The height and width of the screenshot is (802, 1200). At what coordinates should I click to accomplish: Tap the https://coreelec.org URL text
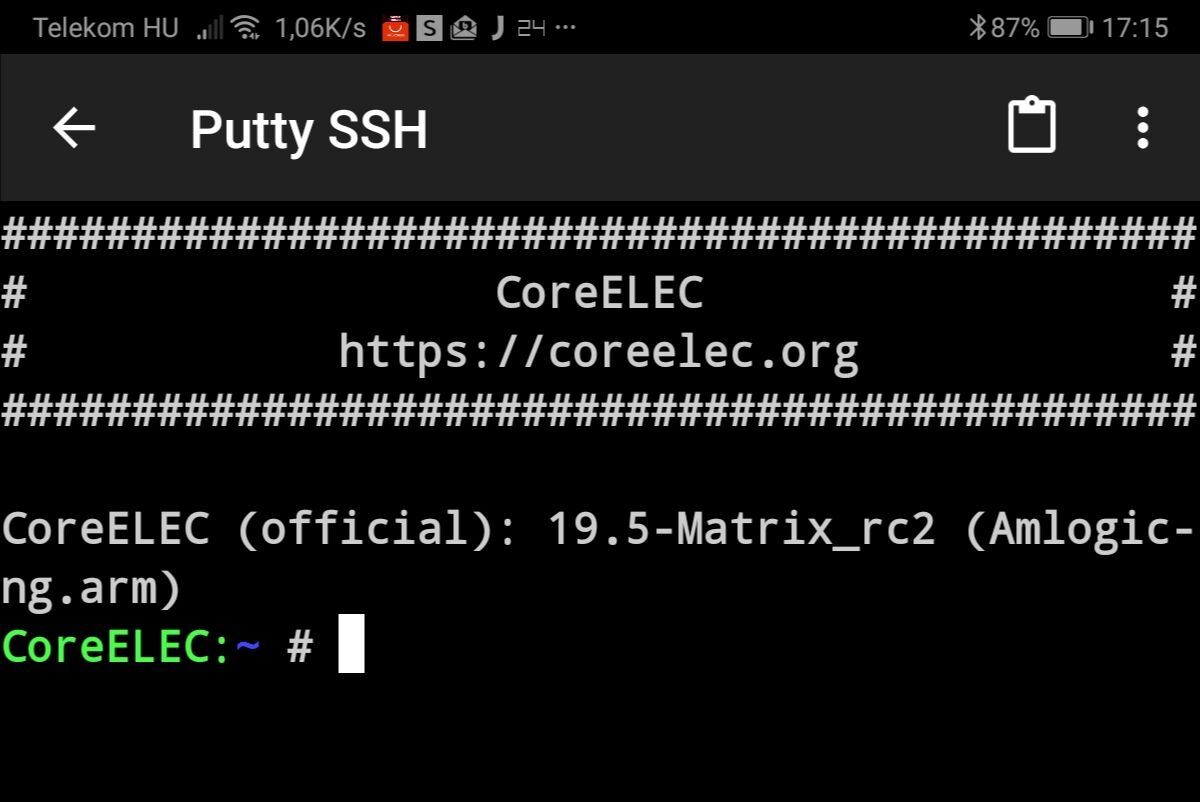click(x=598, y=352)
